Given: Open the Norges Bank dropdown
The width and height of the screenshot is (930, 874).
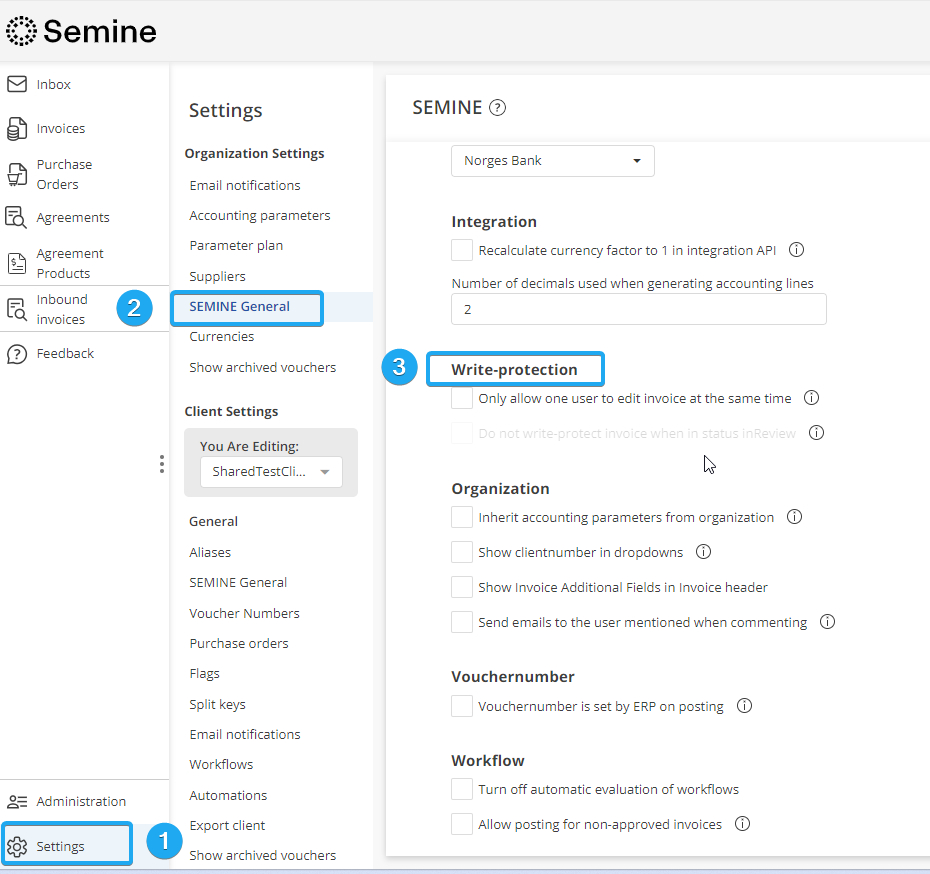Looking at the screenshot, I should [552, 161].
